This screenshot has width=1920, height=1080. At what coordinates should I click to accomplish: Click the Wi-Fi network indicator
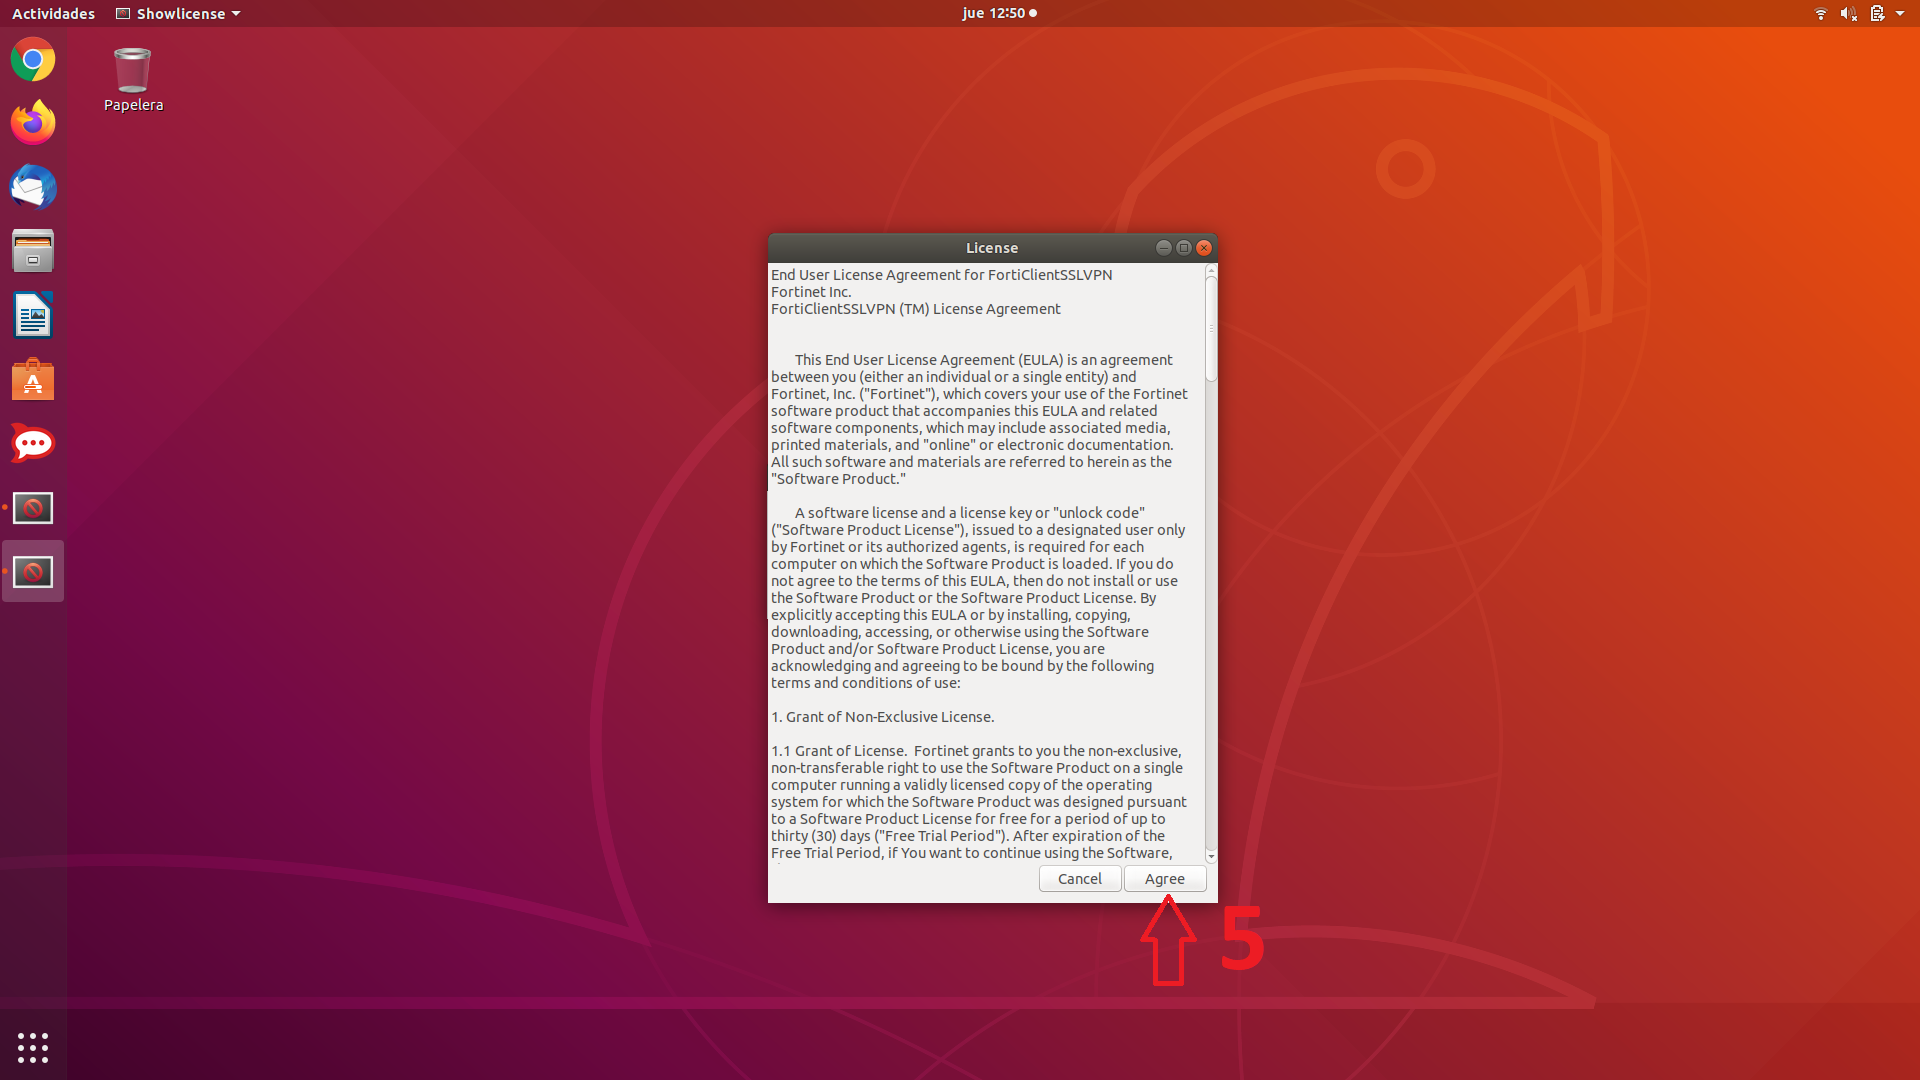[x=1820, y=13]
